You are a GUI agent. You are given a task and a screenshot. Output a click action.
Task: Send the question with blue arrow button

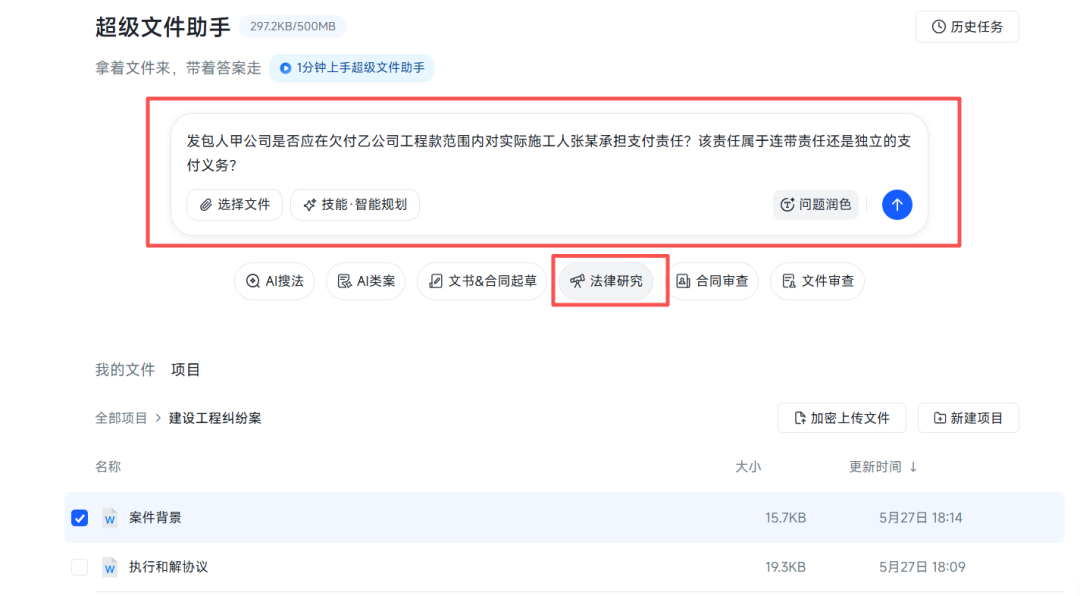tap(897, 205)
